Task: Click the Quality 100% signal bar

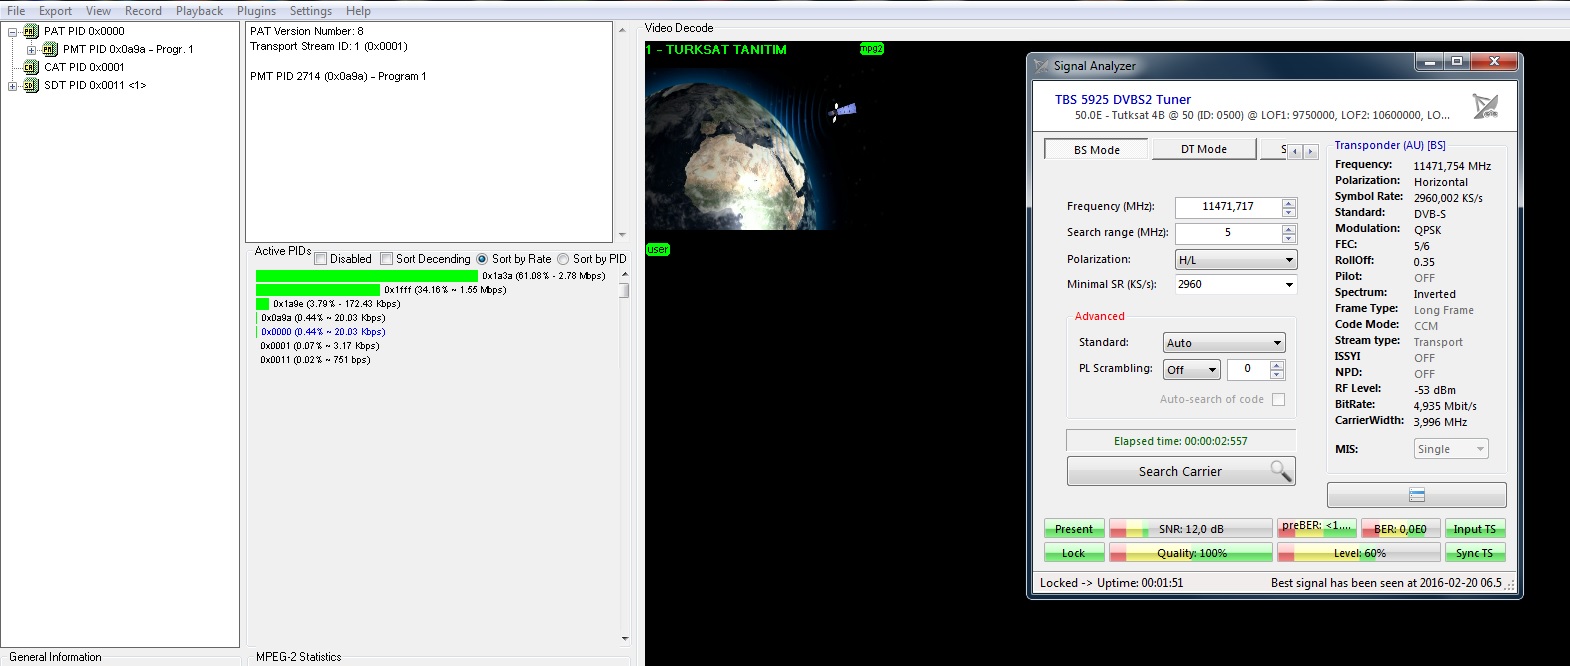Action: tap(1190, 553)
